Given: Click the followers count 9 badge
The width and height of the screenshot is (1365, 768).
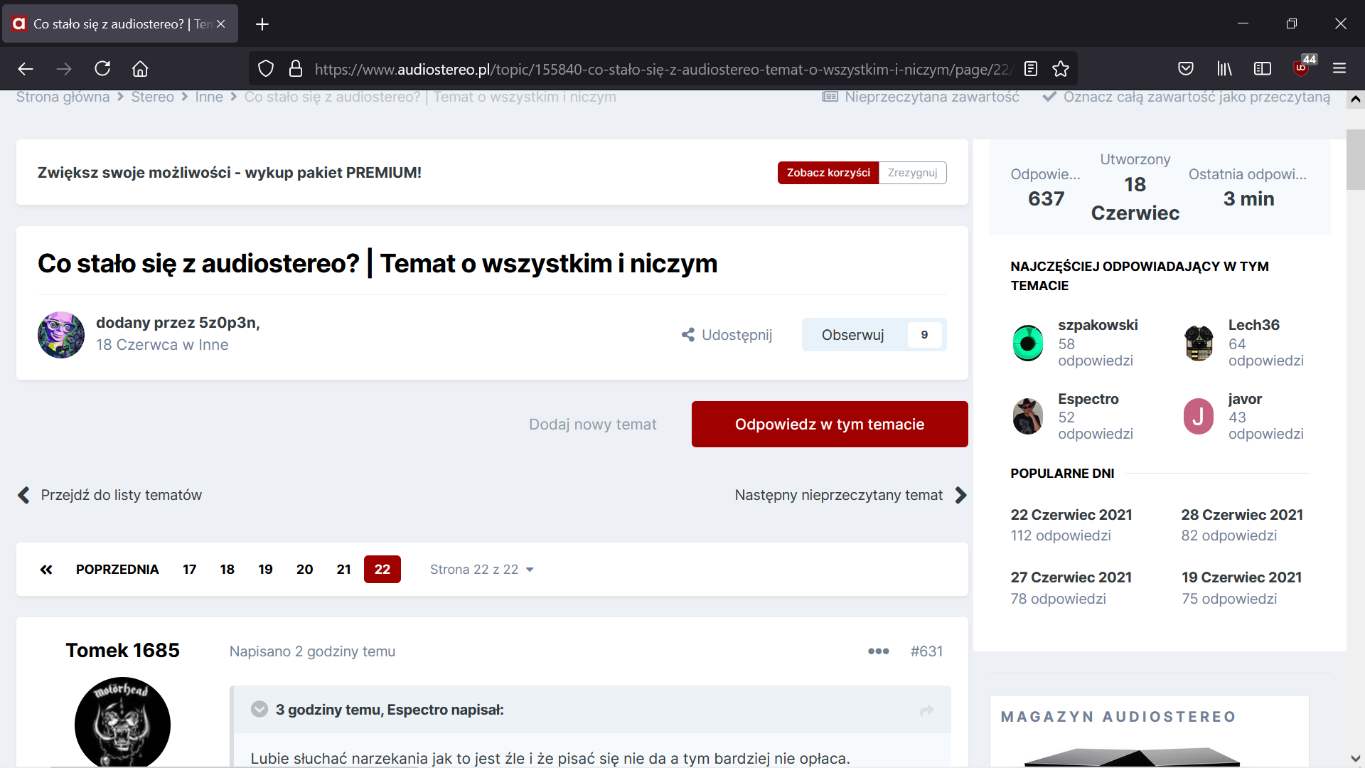Looking at the screenshot, I should [x=925, y=335].
